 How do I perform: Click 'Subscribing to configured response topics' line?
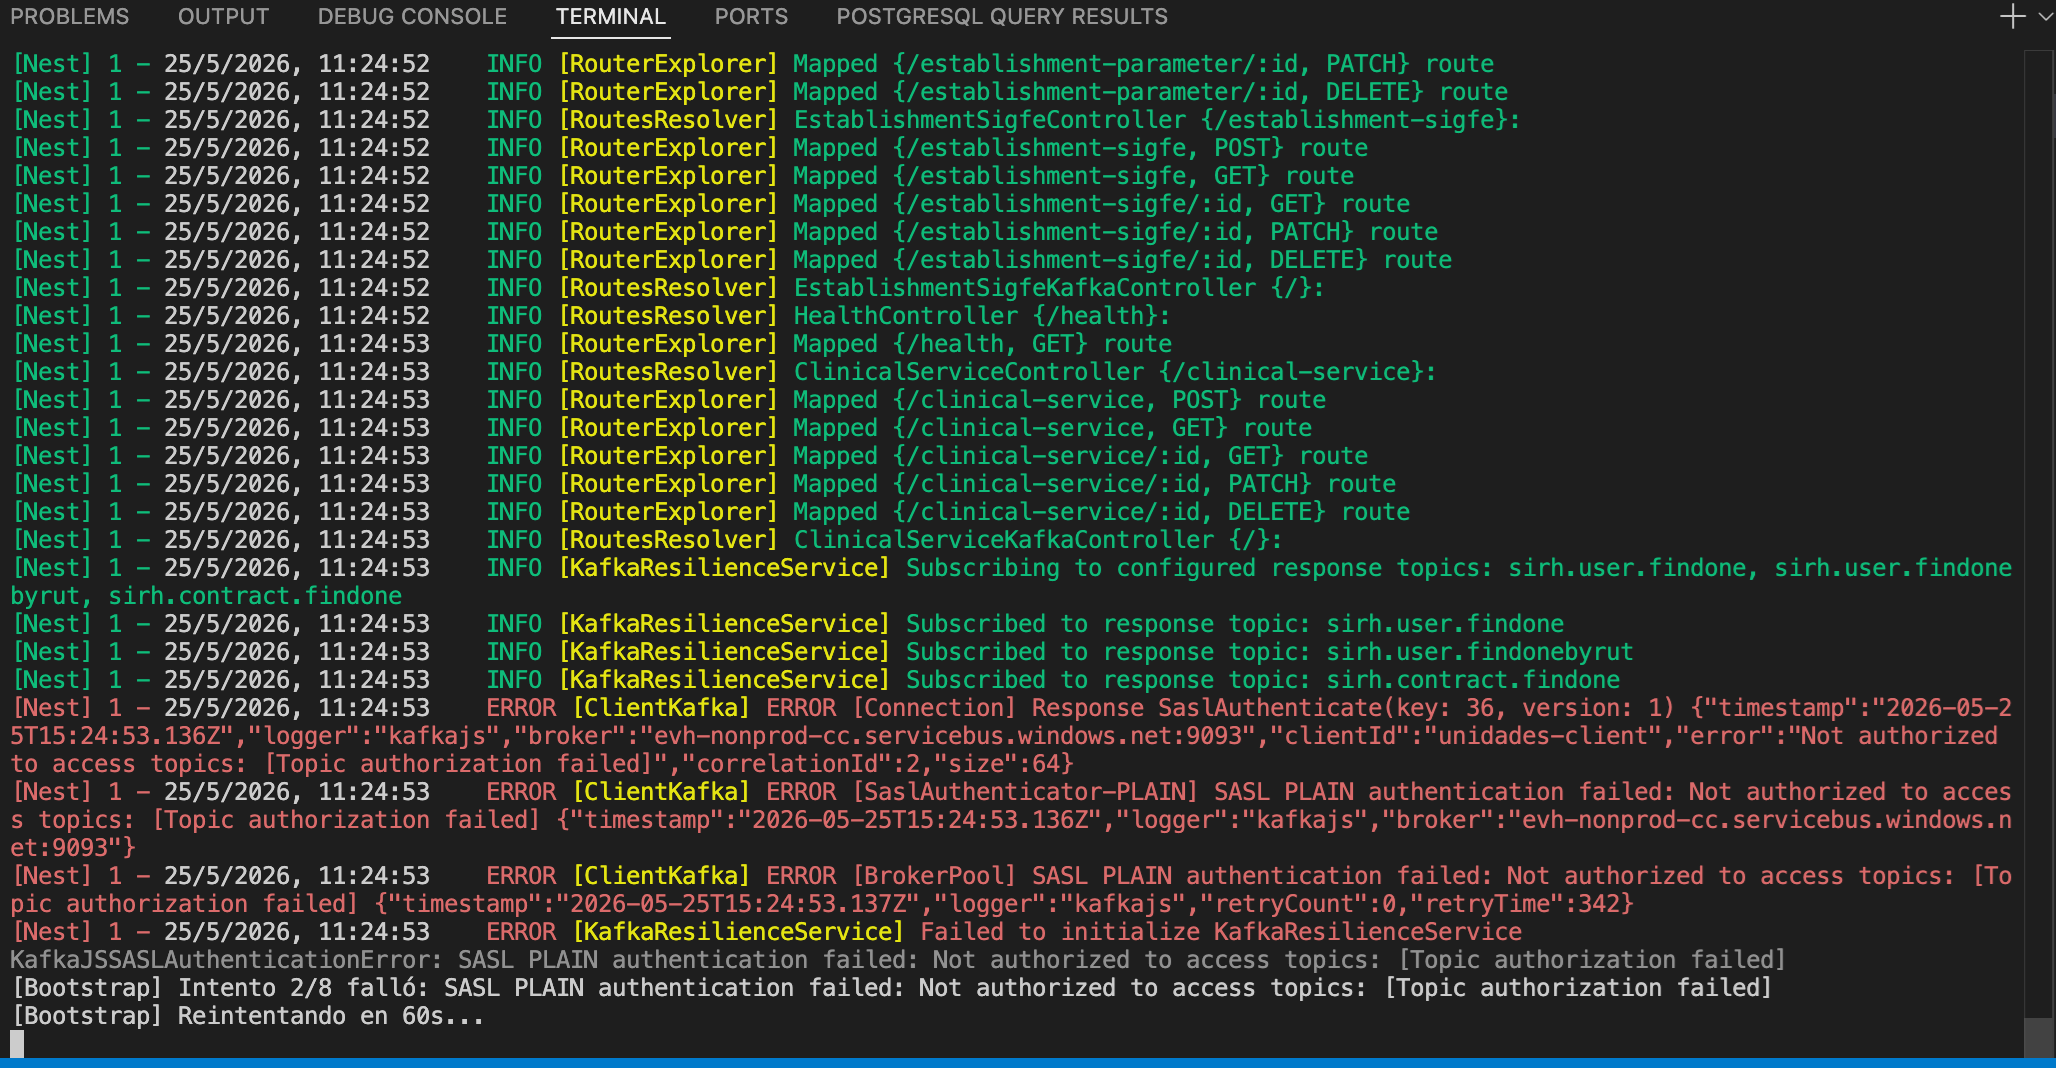click(x=1012, y=582)
